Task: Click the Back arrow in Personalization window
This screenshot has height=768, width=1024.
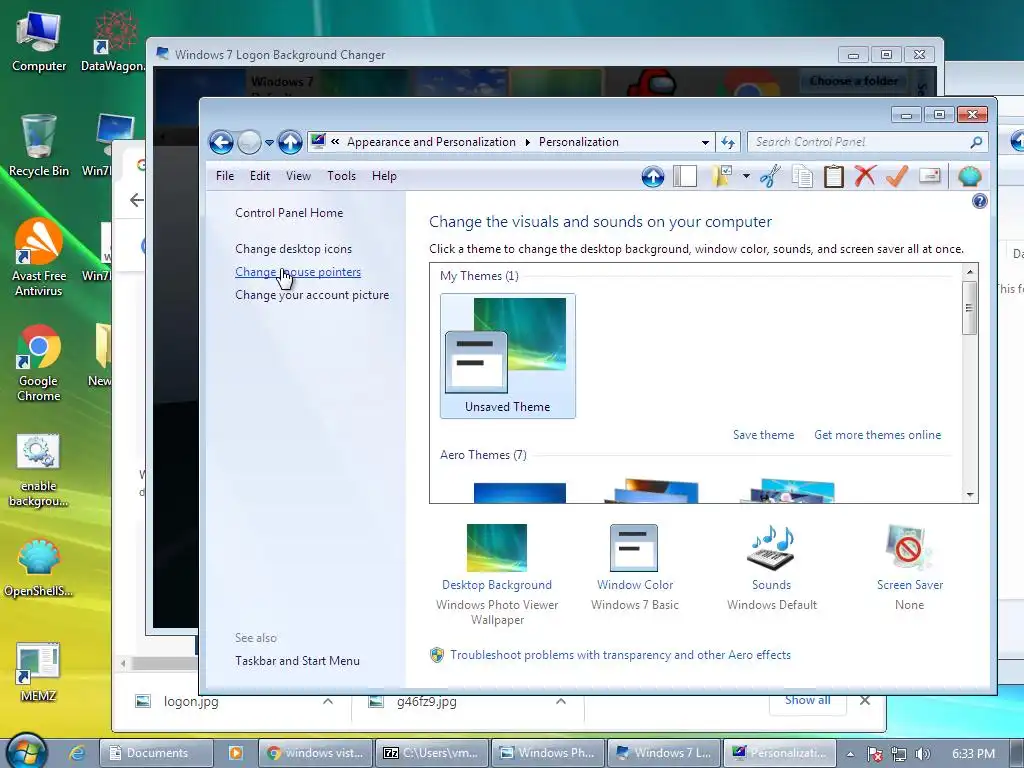Action: coord(221,142)
